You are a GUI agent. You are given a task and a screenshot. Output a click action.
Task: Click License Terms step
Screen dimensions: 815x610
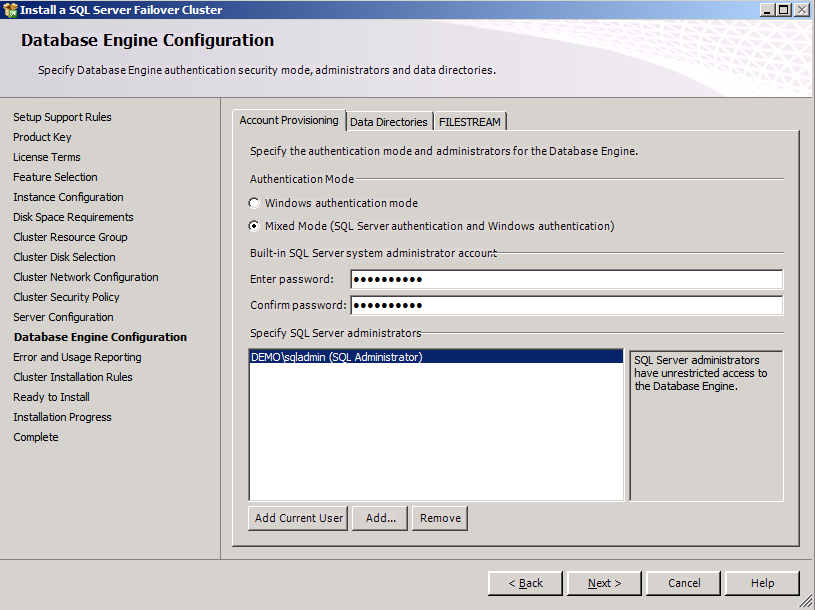point(47,157)
